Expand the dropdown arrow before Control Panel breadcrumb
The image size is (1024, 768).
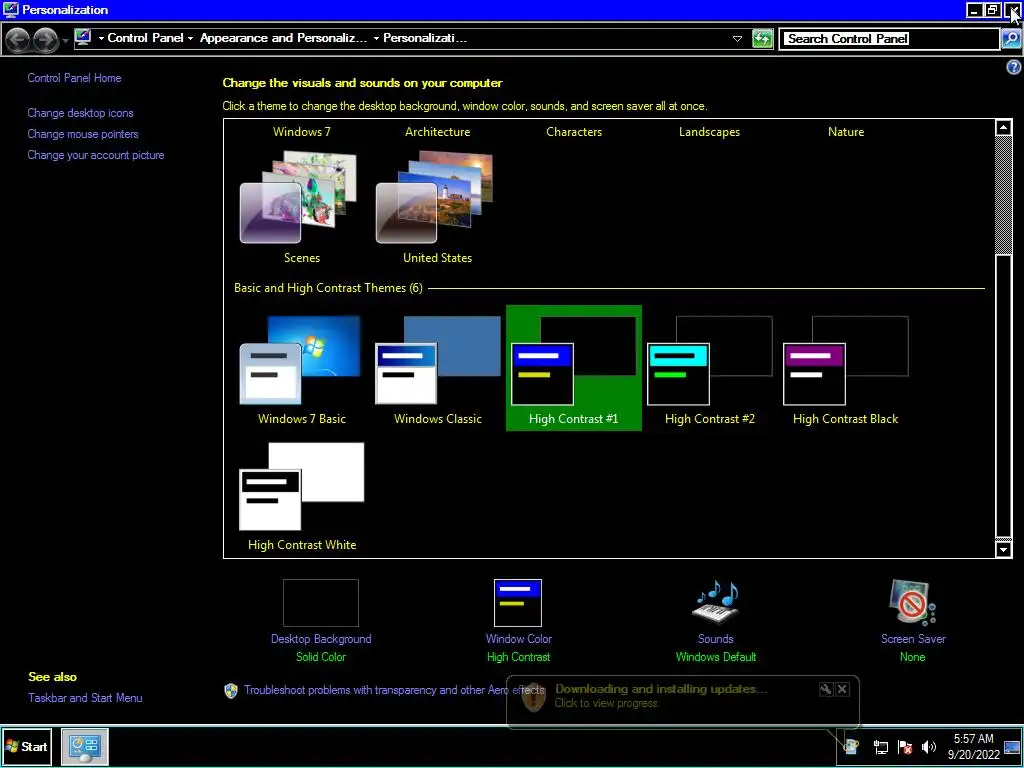click(101, 39)
